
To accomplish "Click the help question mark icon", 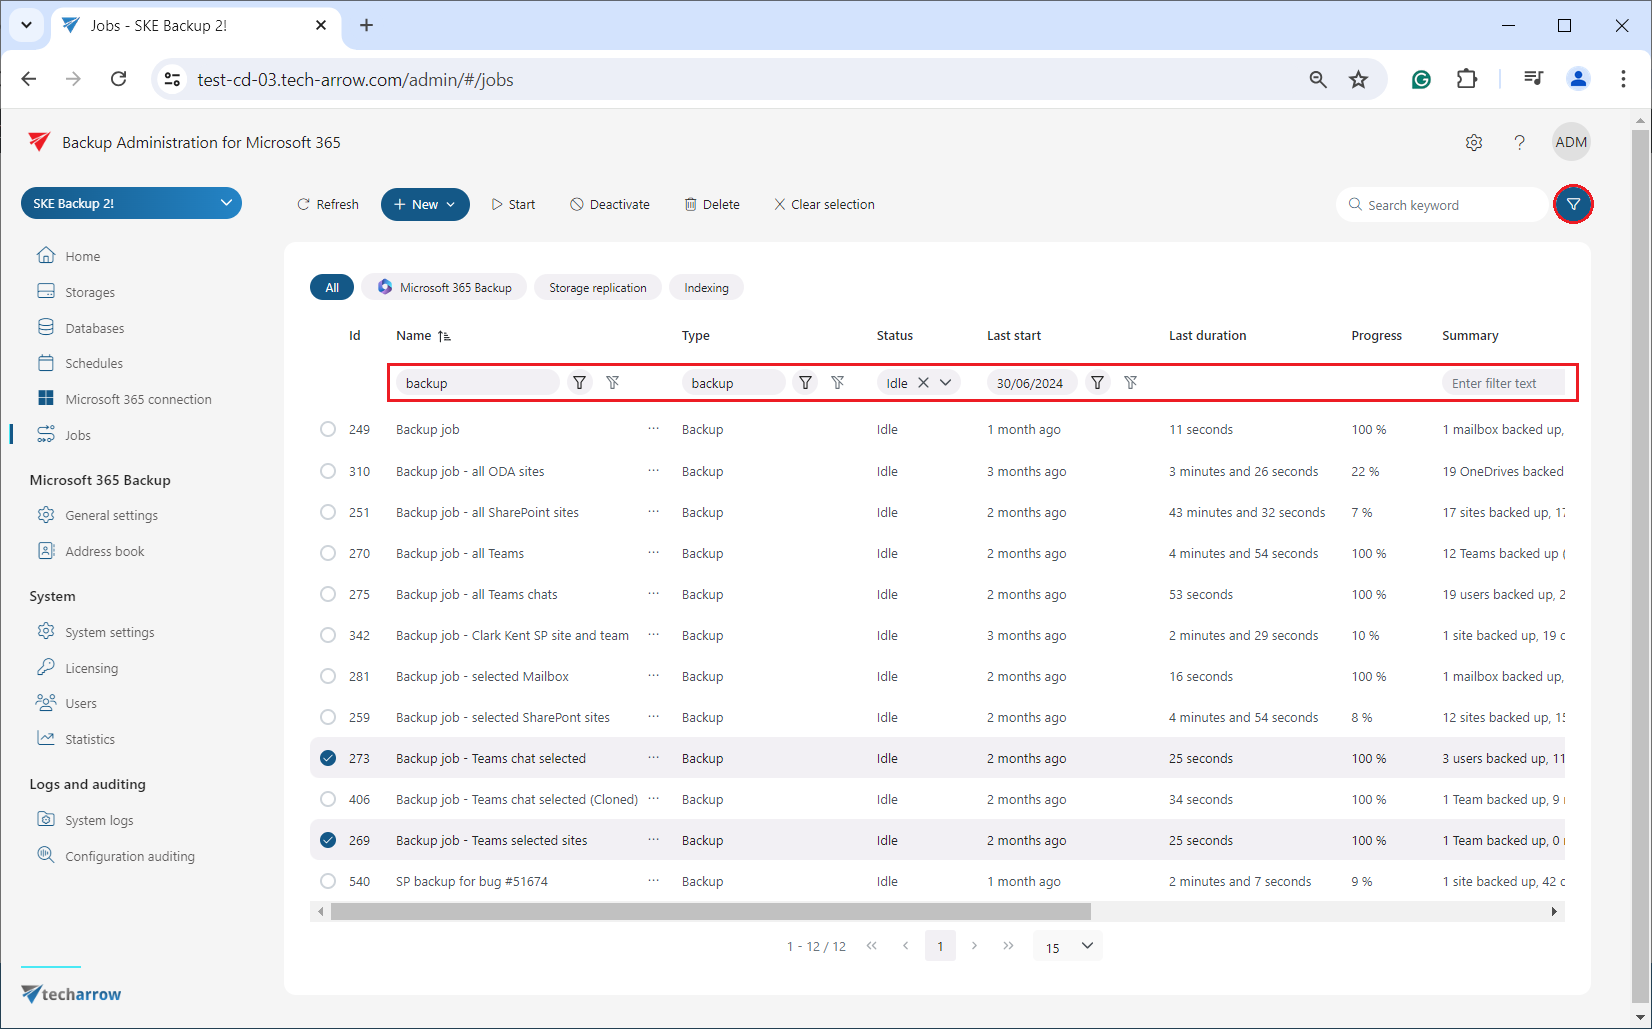I will coord(1519,143).
